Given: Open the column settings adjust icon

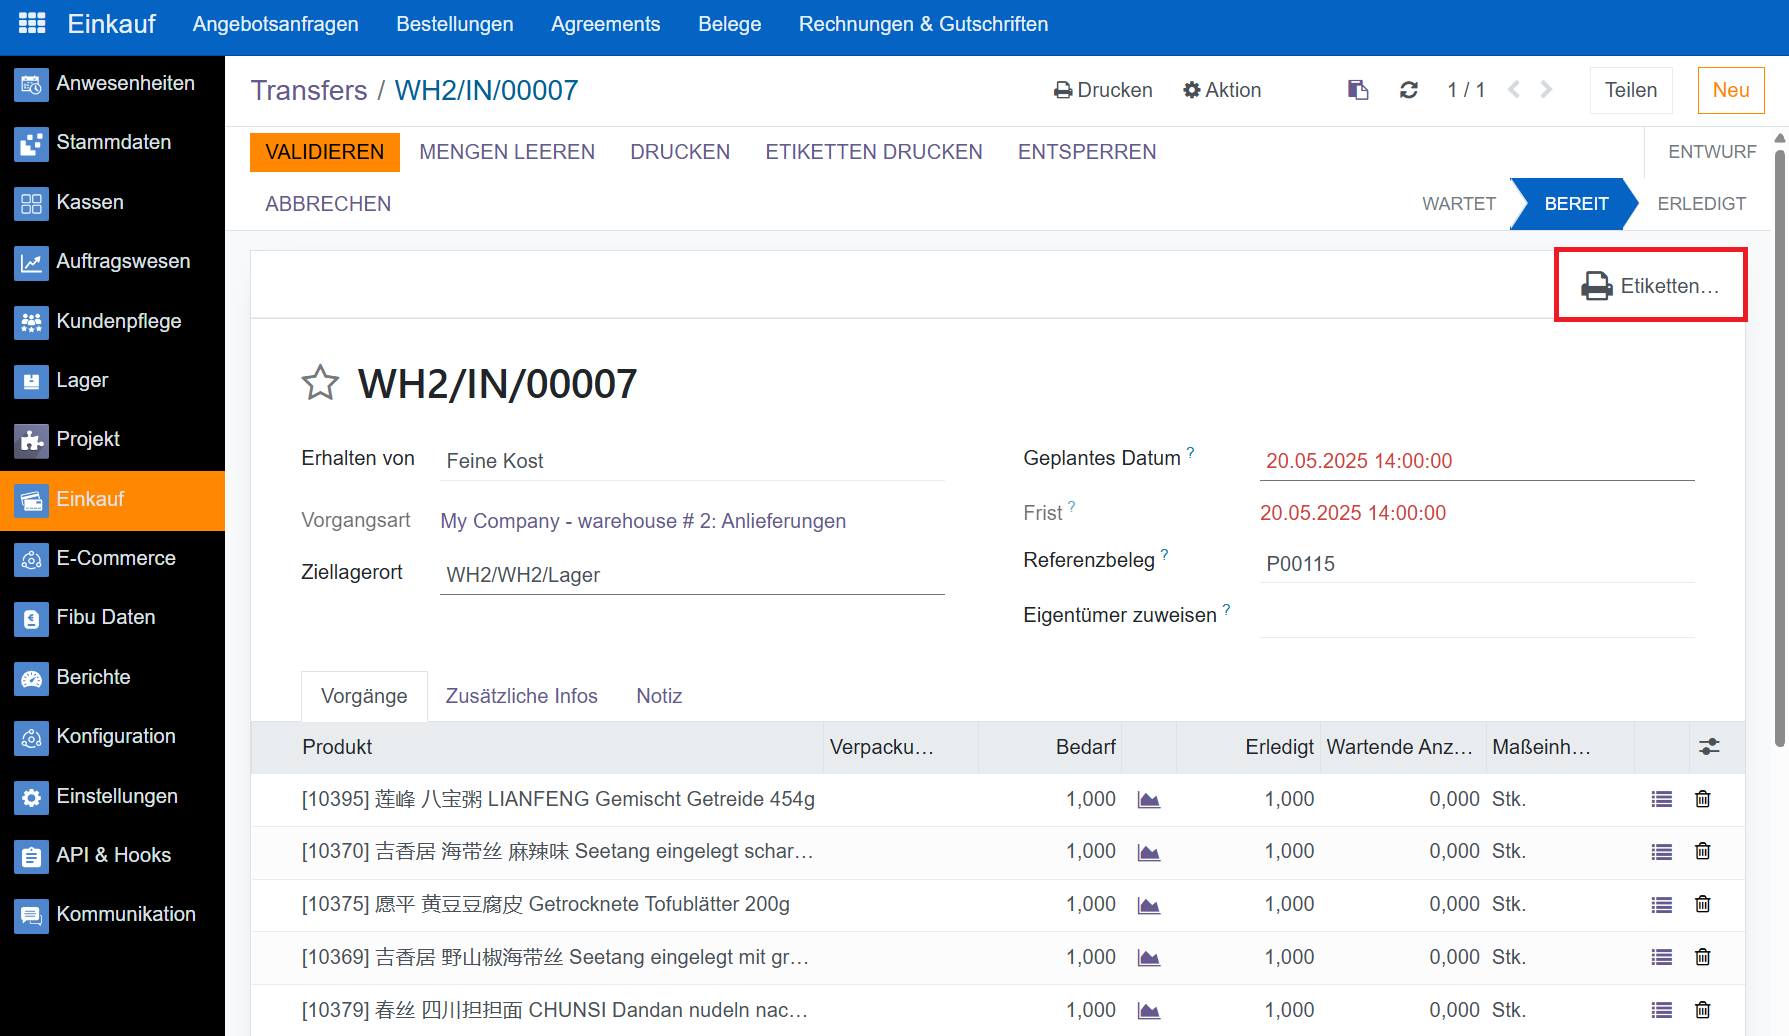Looking at the screenshot, I should [1709, 747].
